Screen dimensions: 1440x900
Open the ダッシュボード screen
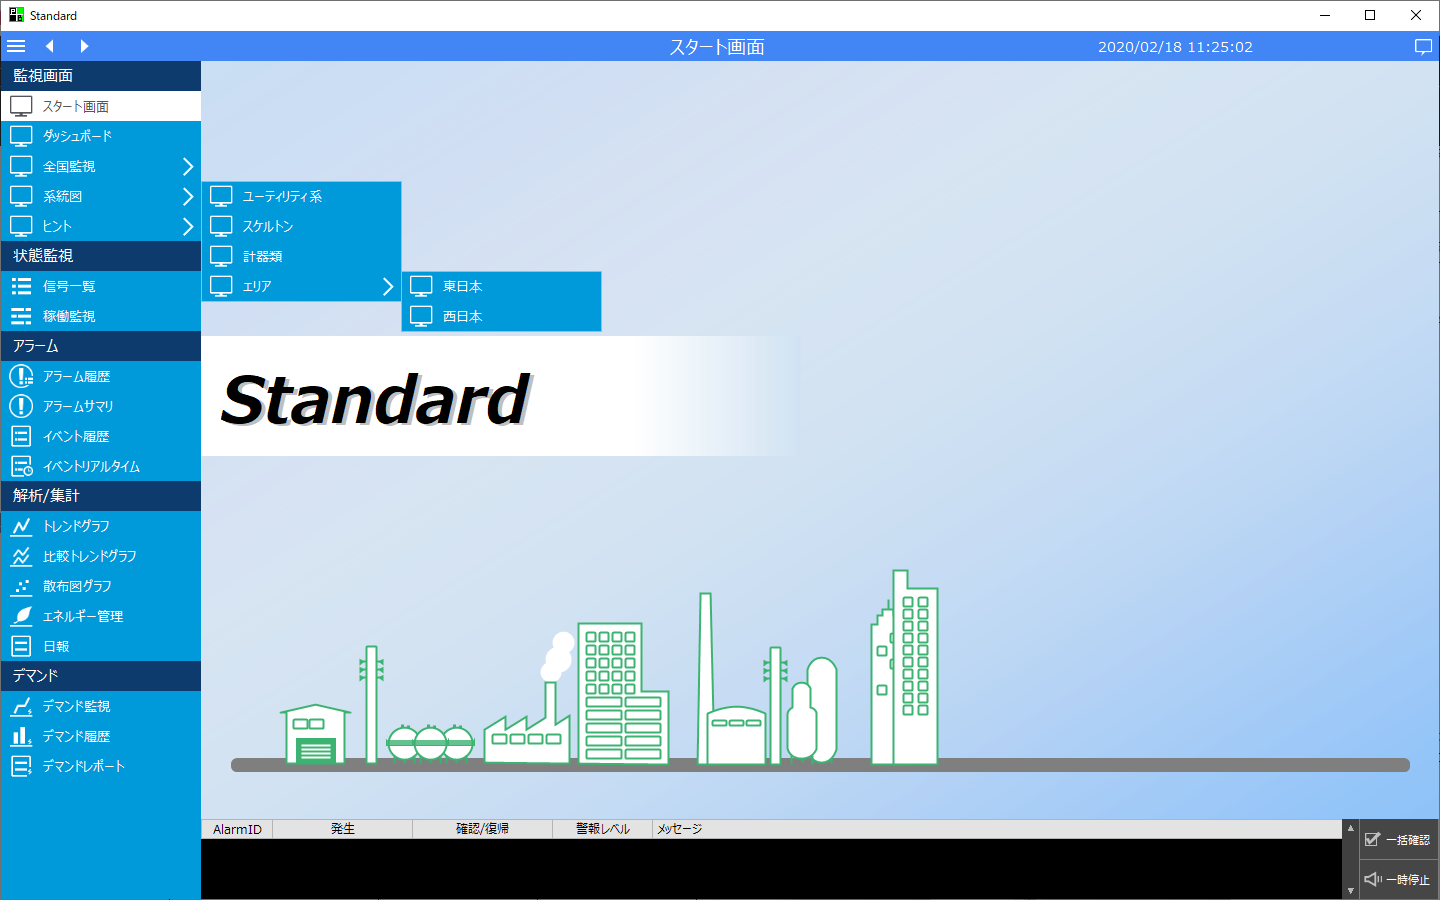tap(77, 136)
